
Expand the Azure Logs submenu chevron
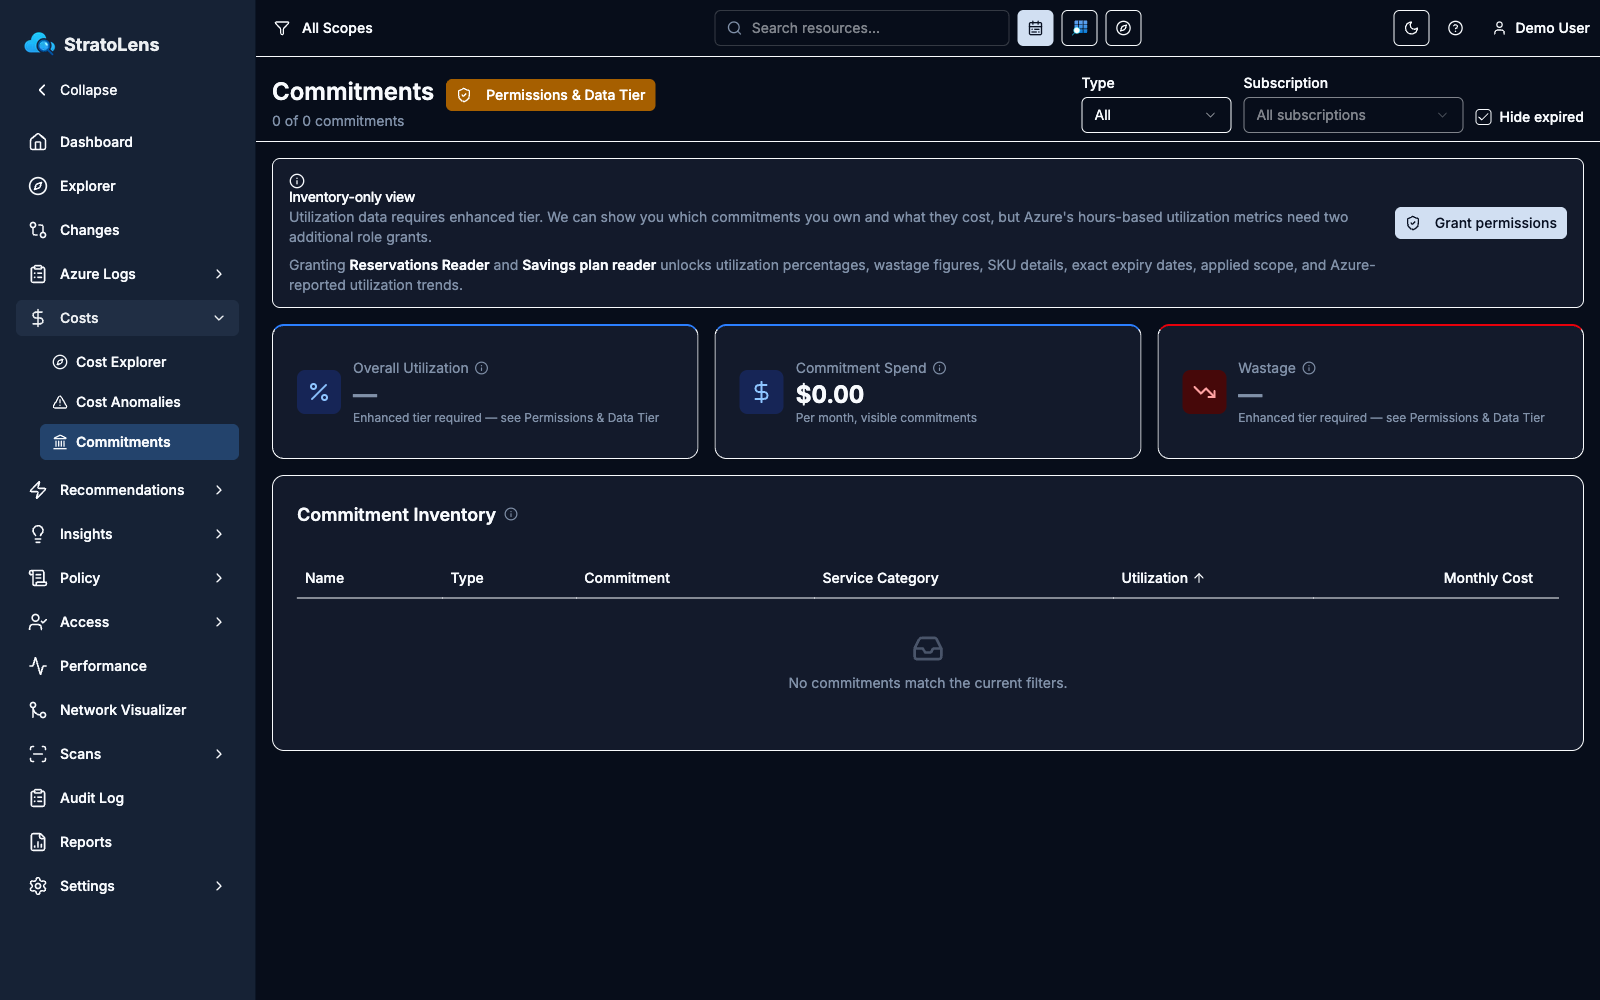click(x=219, y=274)
